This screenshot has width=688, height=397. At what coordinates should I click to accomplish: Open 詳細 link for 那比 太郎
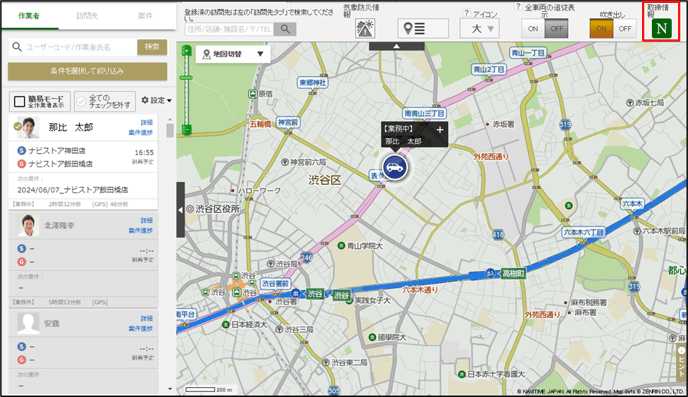tap(147, 122)
